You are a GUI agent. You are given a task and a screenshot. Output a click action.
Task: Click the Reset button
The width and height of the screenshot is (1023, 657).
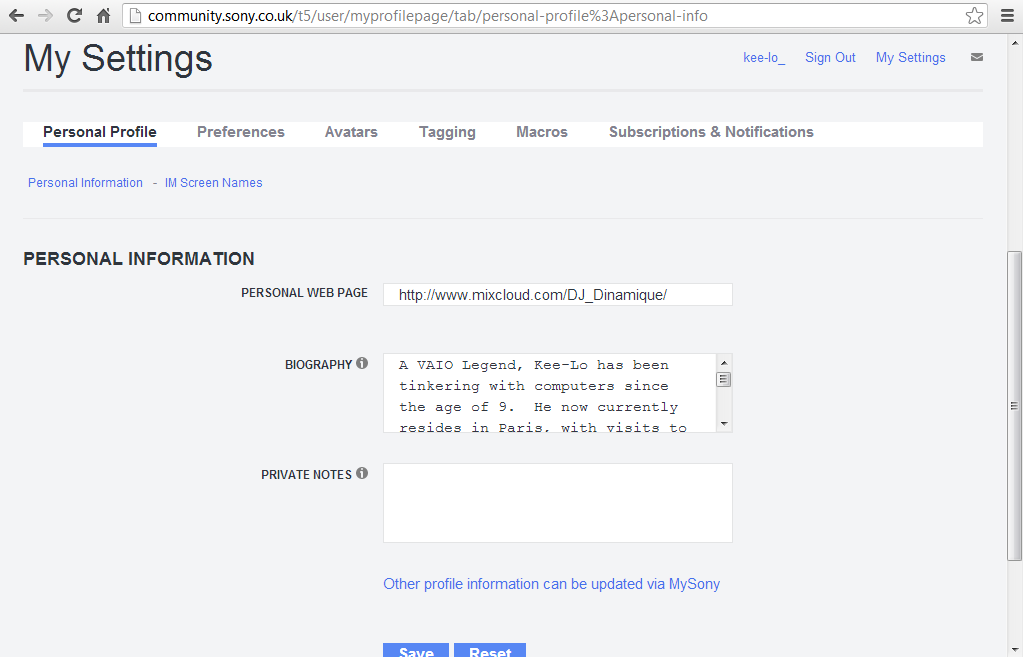(x=490, y=651)
